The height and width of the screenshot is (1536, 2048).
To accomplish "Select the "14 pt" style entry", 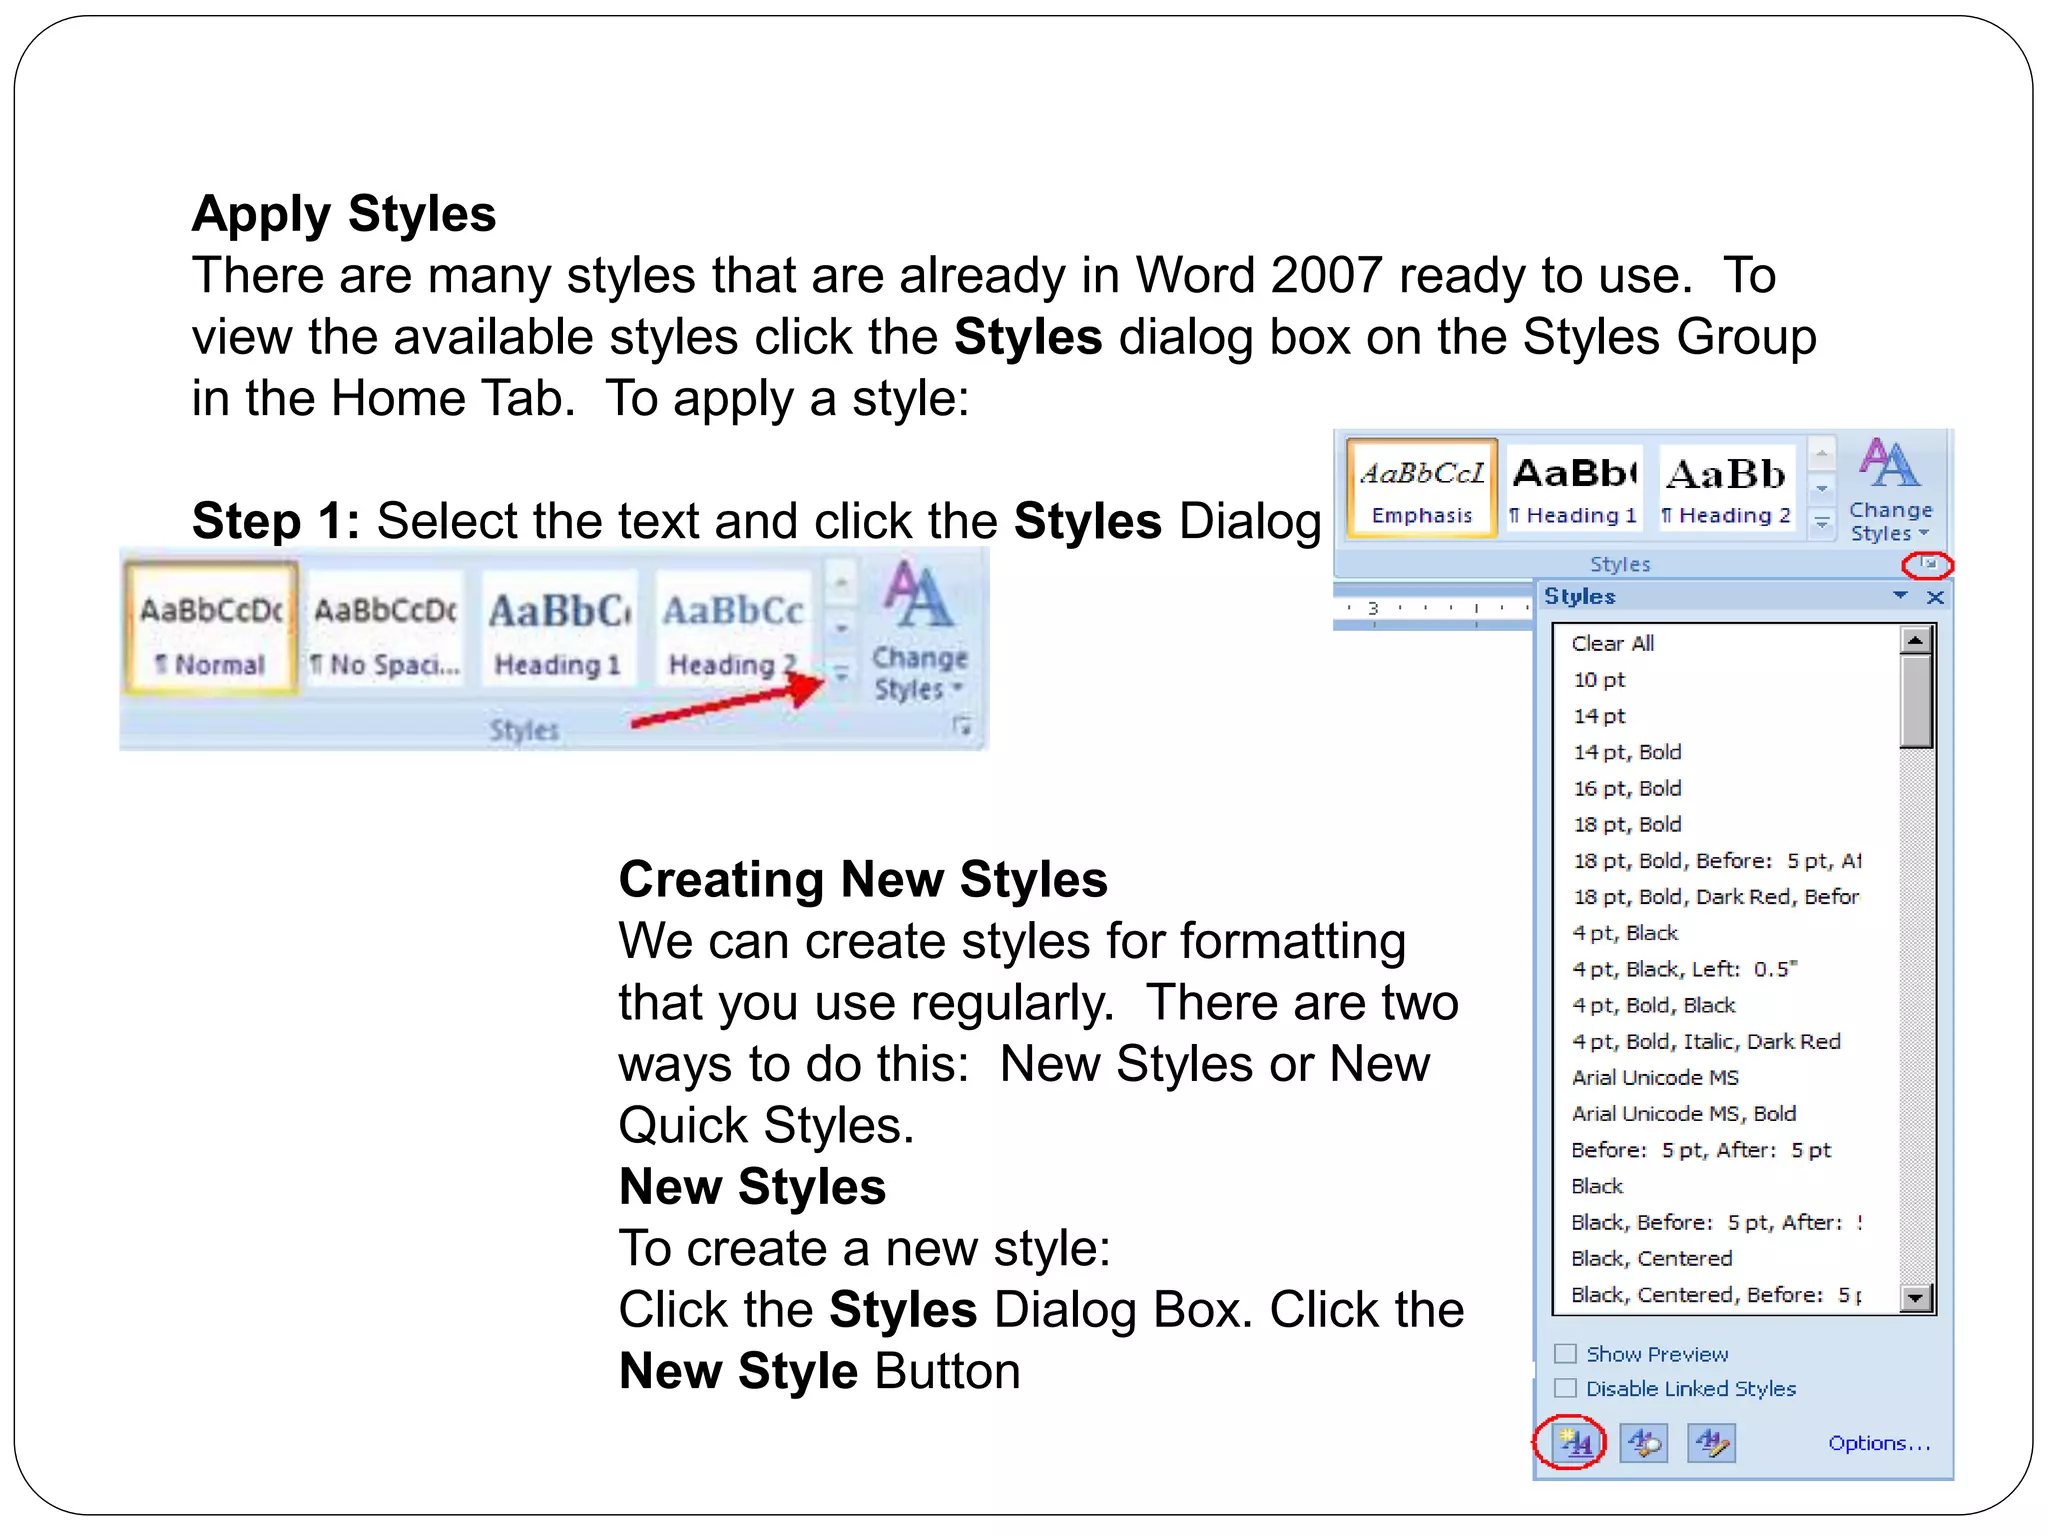I will pos(1599,716).
